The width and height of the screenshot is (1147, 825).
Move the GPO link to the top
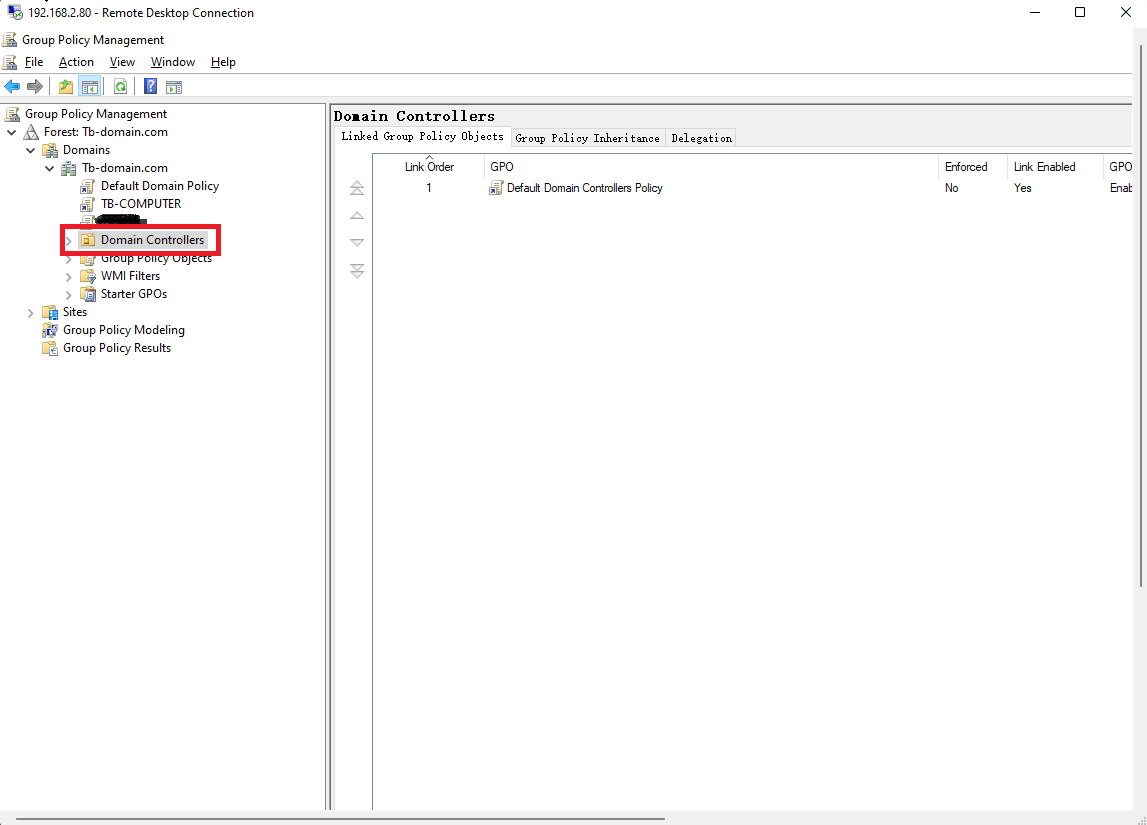[x=357, y=188]
